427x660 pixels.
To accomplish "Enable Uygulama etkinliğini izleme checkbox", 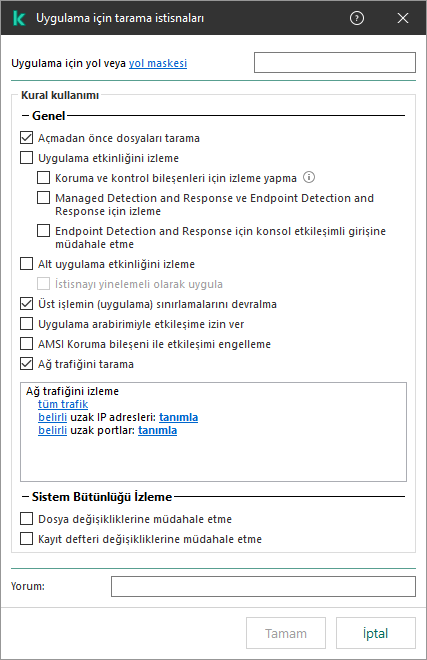I will tap(27, 158).
